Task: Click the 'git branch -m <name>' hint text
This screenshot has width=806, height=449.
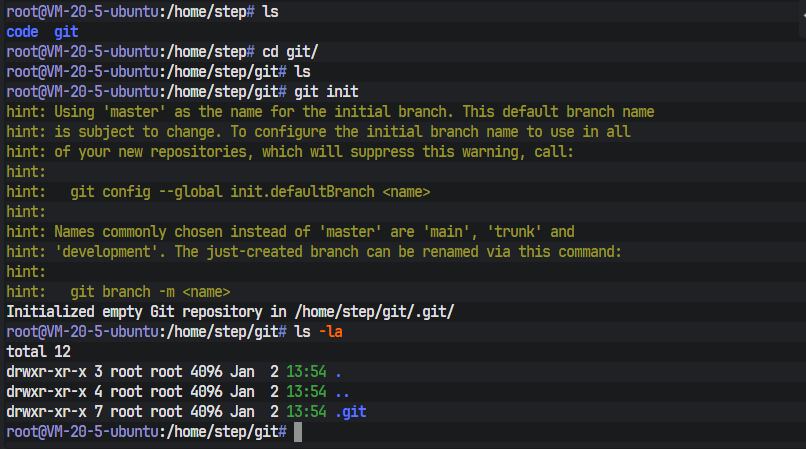Action: point(150,292)
